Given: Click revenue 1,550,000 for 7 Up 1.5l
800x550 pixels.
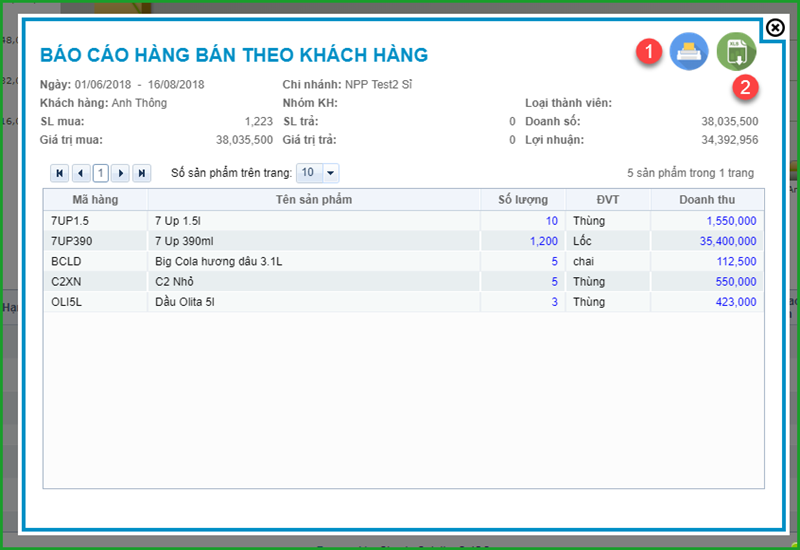Looking at the screenshot, I should pyautogui.click(x=730, y=221).
